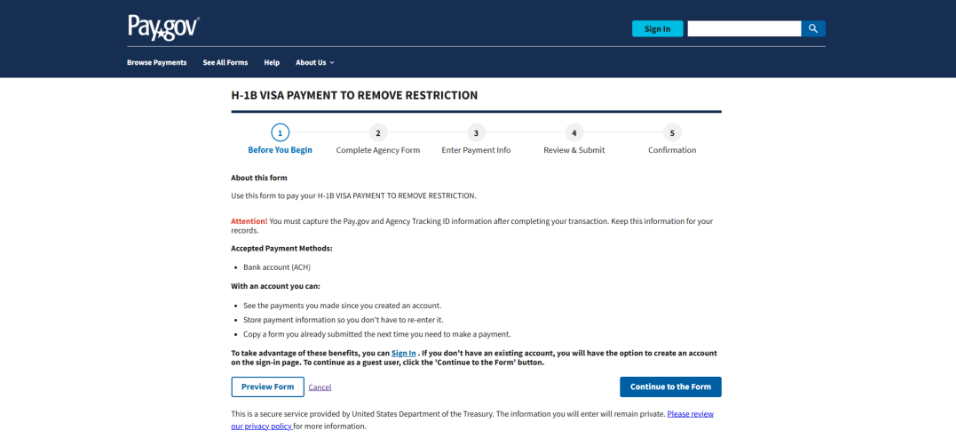Open the Help menu item
The height and width of the screenshot is (445, 956).
tap(272, 62)
